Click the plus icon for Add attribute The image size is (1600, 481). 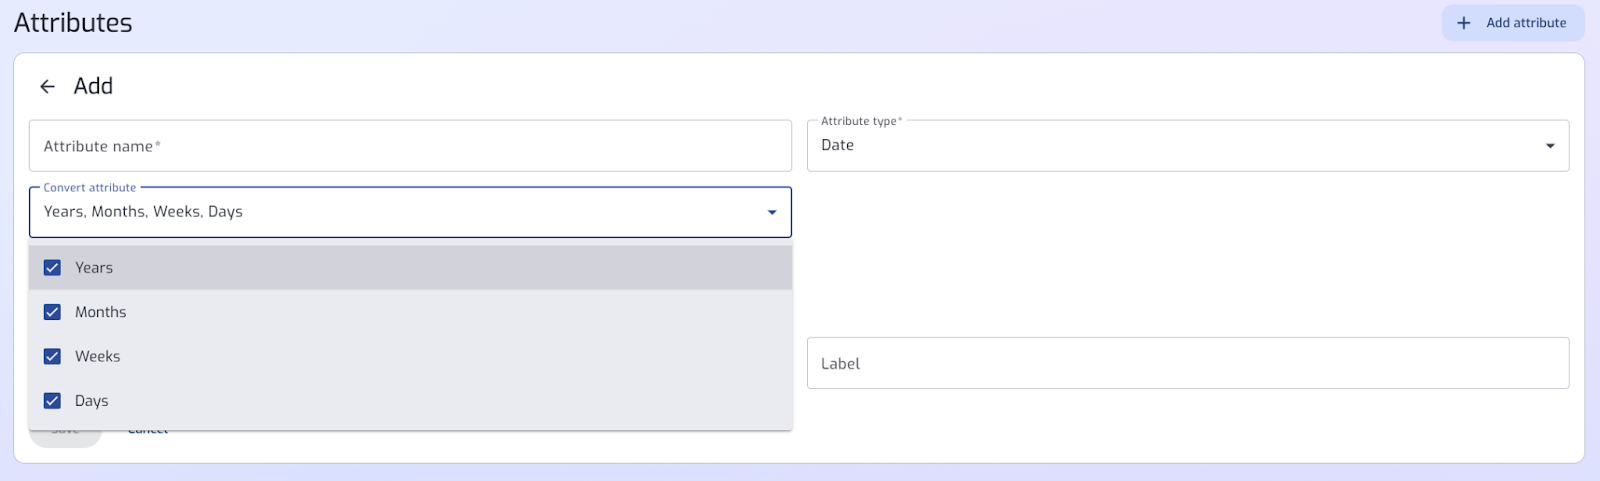click(x=1464, y=23)
